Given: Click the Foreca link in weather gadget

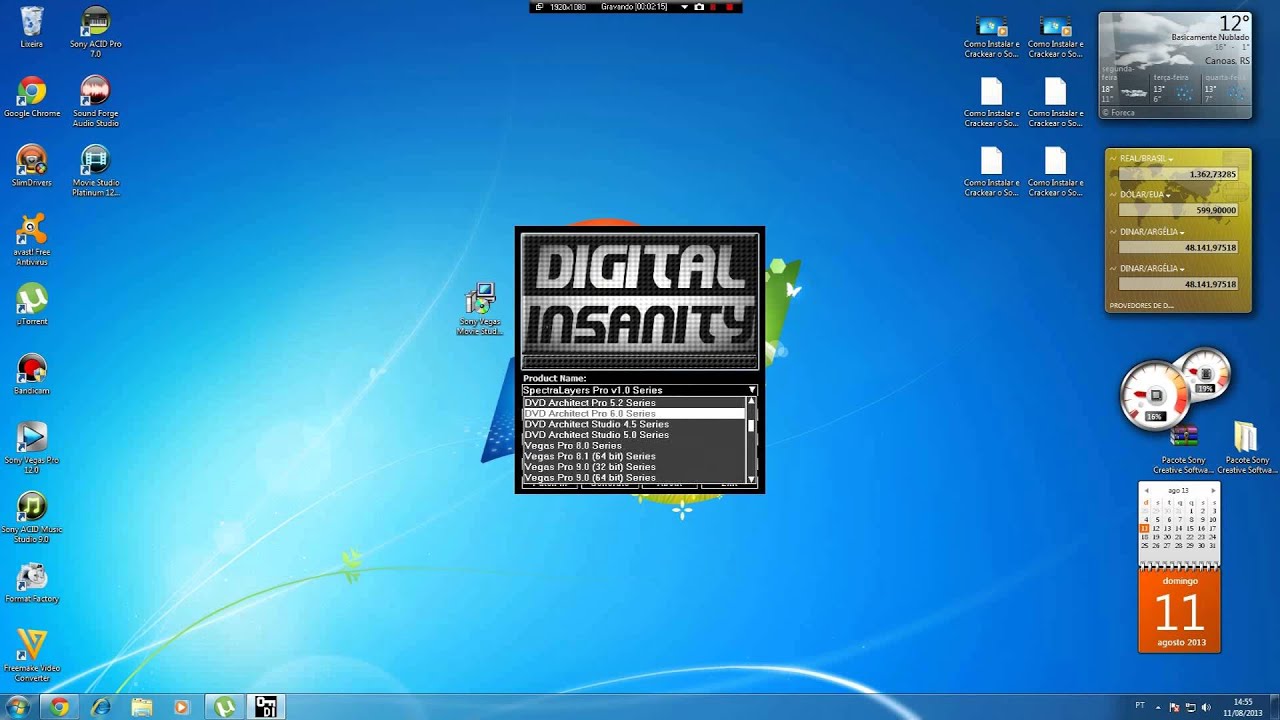Looking at the screenshot, I should [x=1118, y=112].
